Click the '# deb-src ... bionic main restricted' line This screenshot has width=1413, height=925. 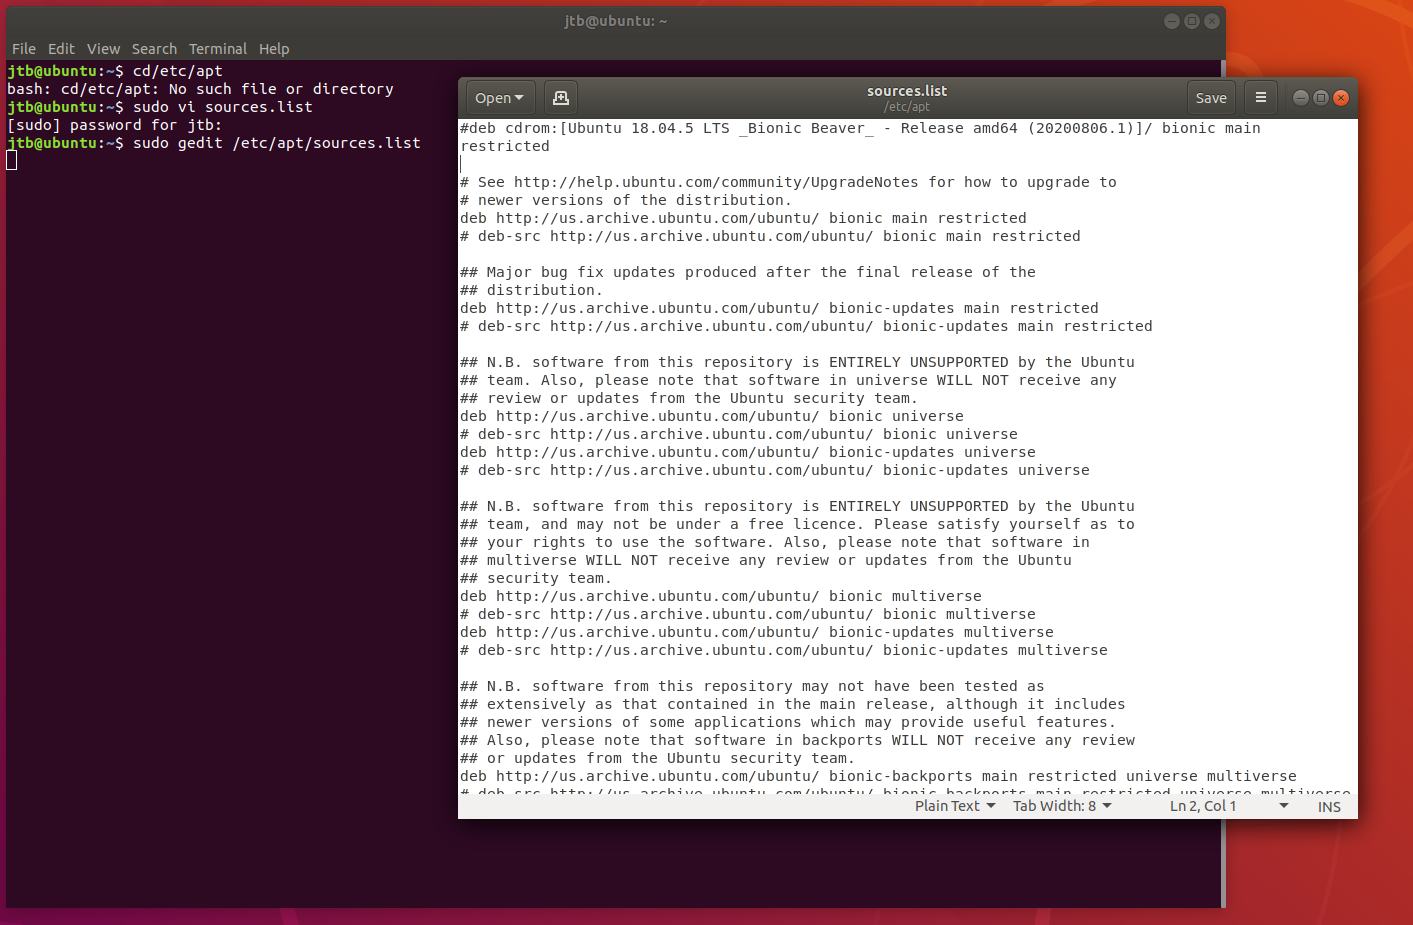[x=770, y=236]
